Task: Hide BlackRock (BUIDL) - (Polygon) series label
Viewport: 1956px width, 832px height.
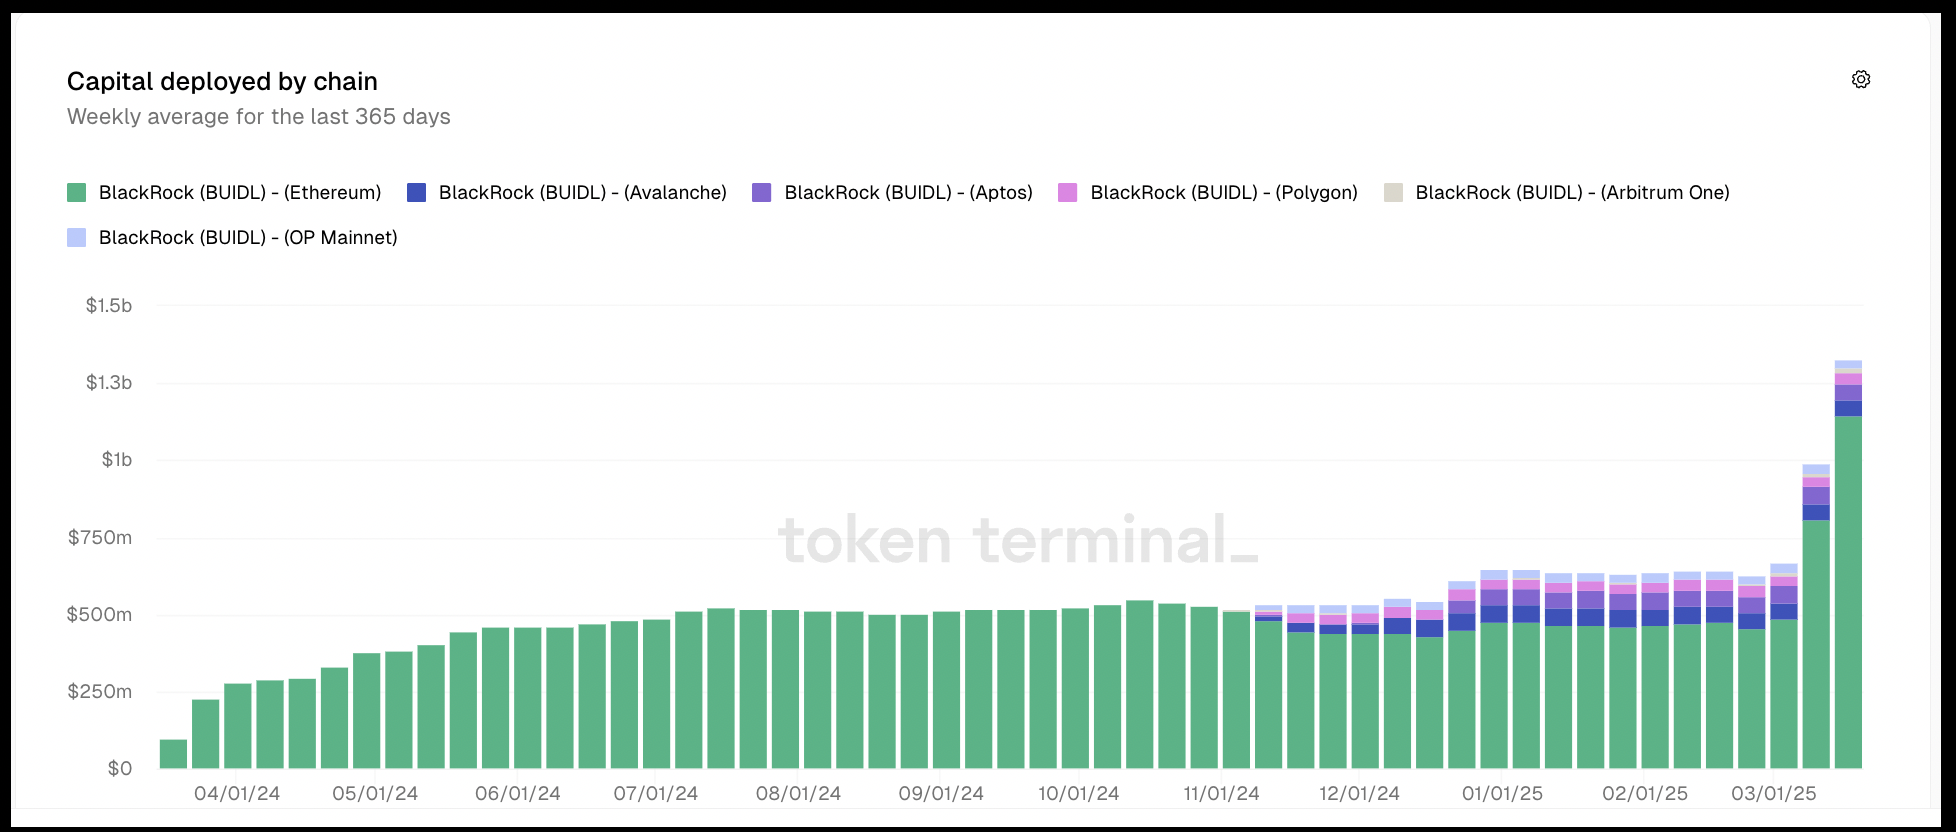Action: pos(1224,193)
